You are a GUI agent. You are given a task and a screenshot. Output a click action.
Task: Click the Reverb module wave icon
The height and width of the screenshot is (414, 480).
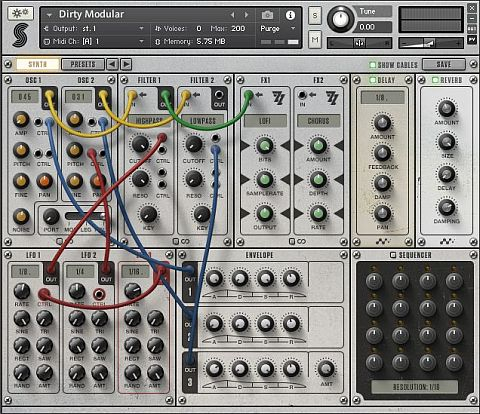[x=446, y=241]
